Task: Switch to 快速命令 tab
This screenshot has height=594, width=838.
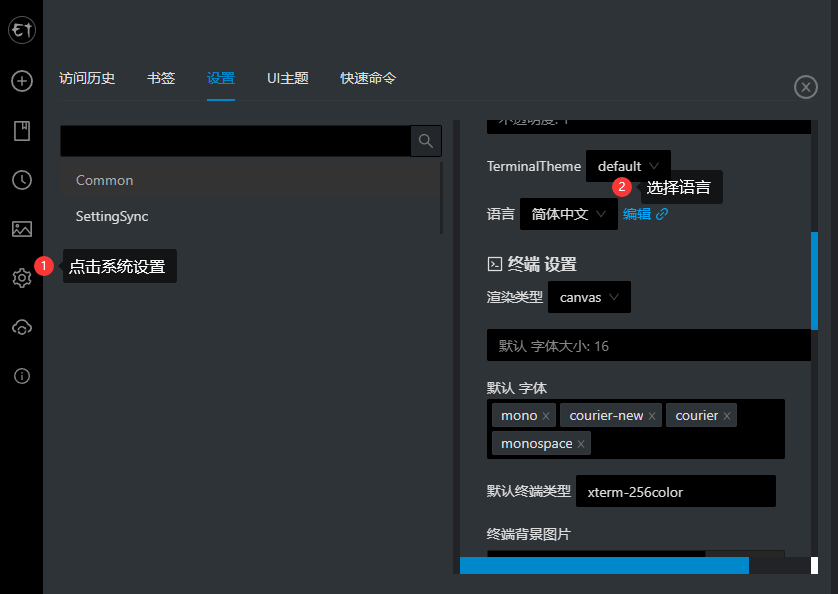Action: (368, 79)
